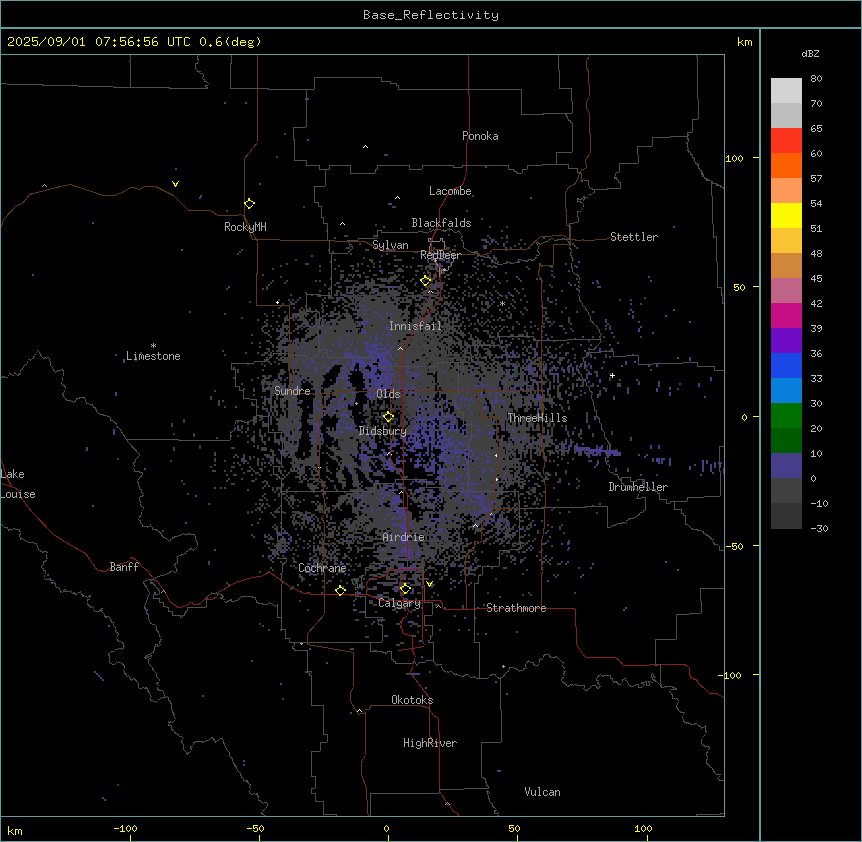
Task: Select the RedDeer label
Action: pyautogui.click(x=440, y=255)
